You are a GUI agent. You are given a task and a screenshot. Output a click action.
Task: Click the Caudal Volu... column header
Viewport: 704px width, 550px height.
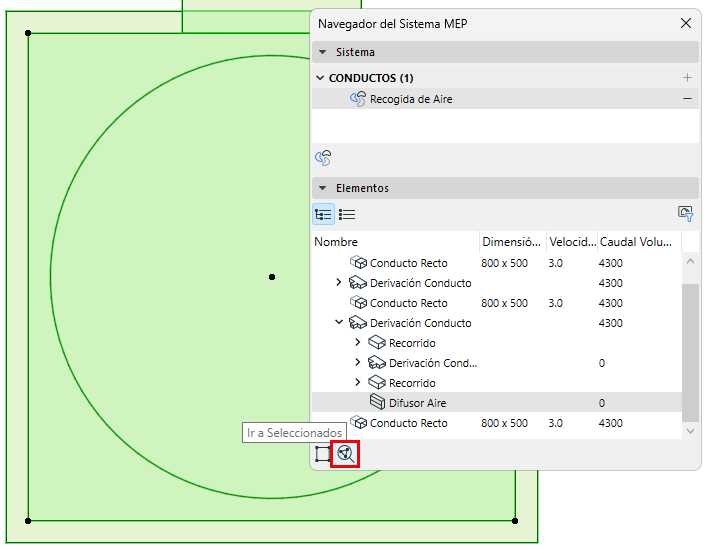click(639, 242)
